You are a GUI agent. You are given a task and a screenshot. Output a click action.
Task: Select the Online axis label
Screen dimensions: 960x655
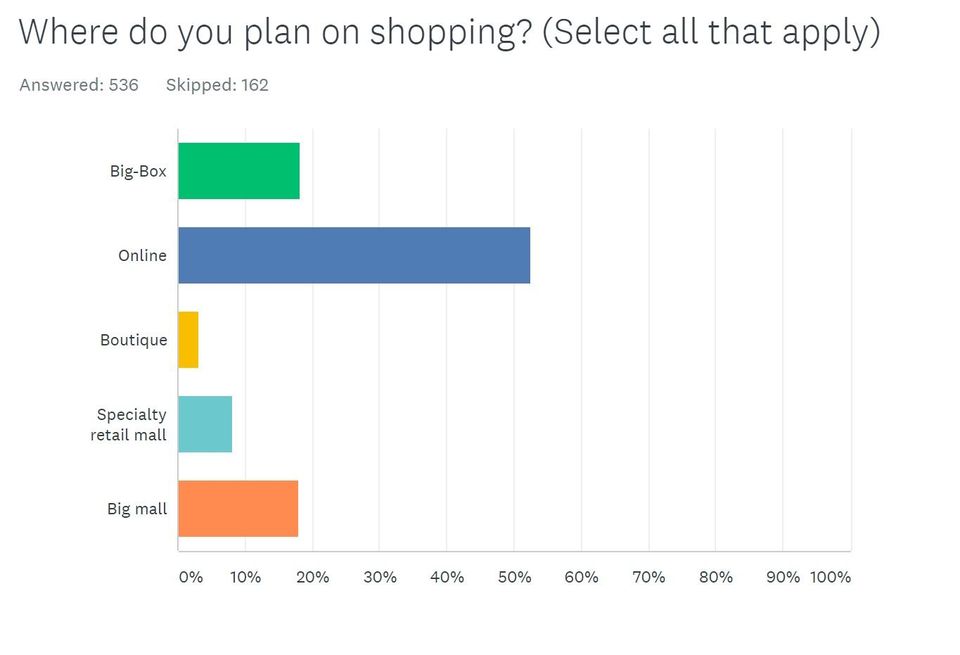click(142, 255)
